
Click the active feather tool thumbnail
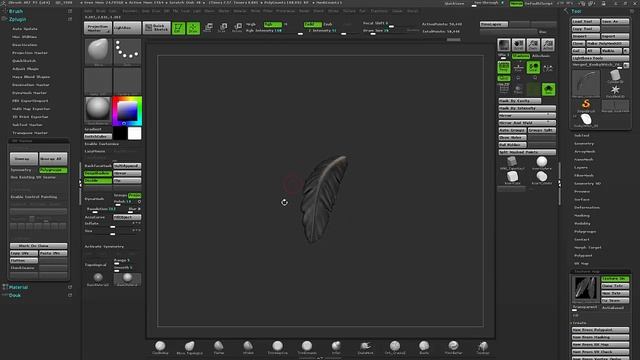586,84
